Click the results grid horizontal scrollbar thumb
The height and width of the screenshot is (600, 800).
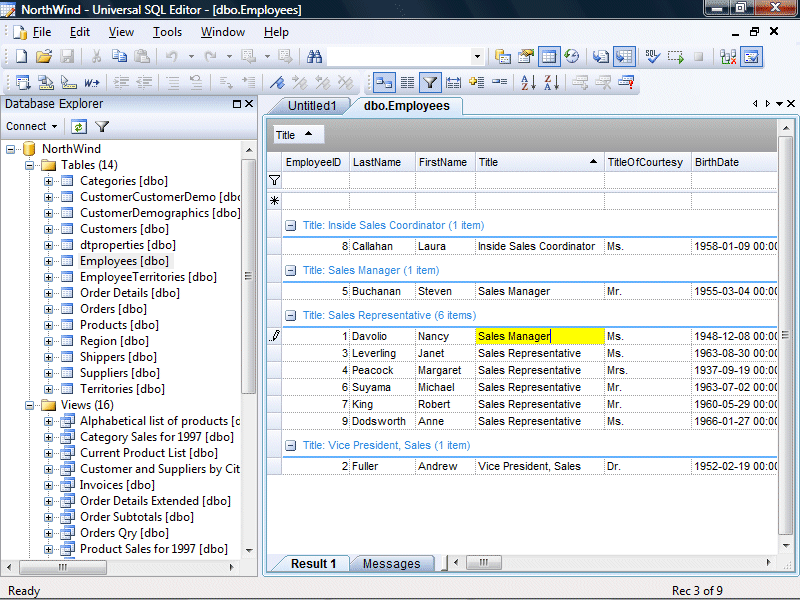[x=484, y=563]
